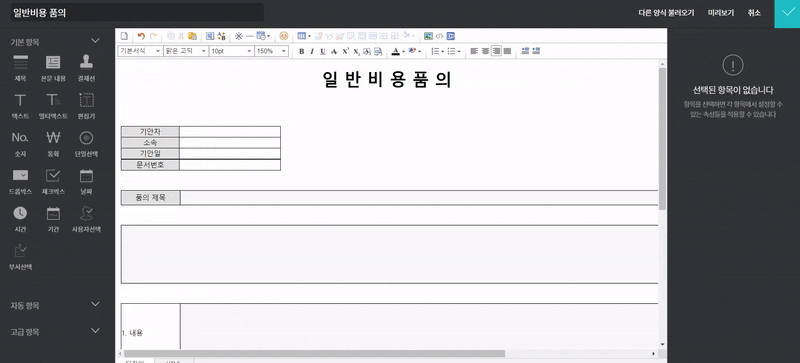The width and height of the screenshot is (800, 363).
Task: Align text left
Action: point(473,51)
